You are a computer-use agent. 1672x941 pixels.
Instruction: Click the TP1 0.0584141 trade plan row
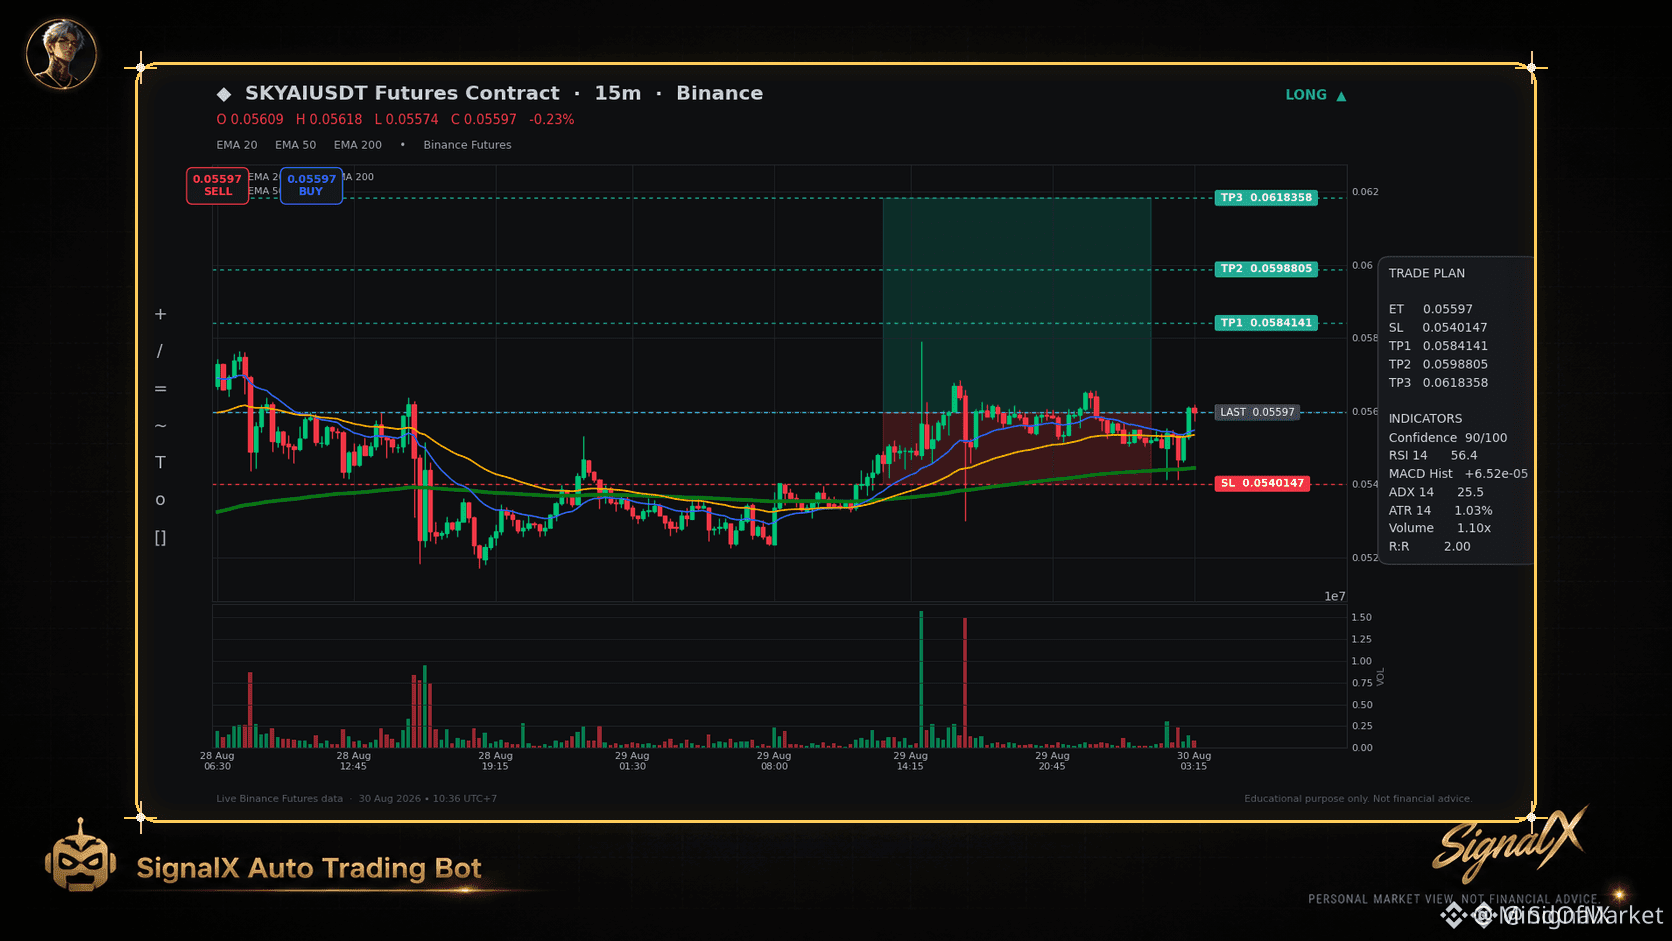click(x=1438, y=346)
